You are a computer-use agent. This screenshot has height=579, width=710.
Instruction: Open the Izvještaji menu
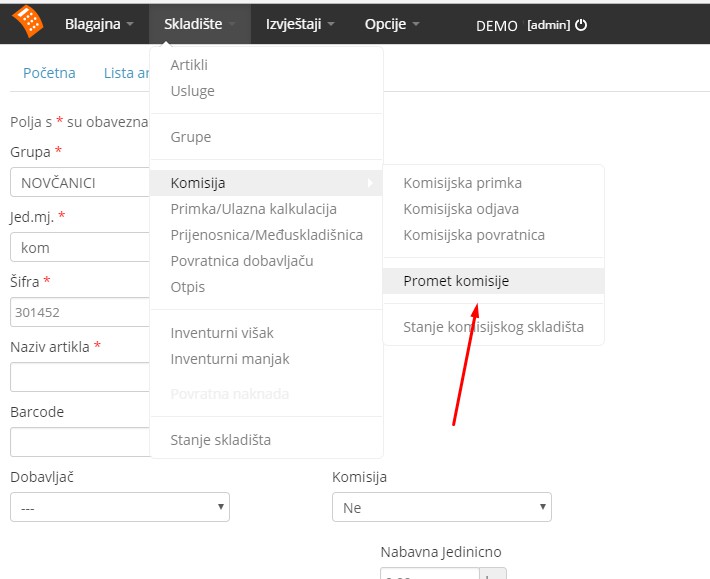tap(300, 24)
